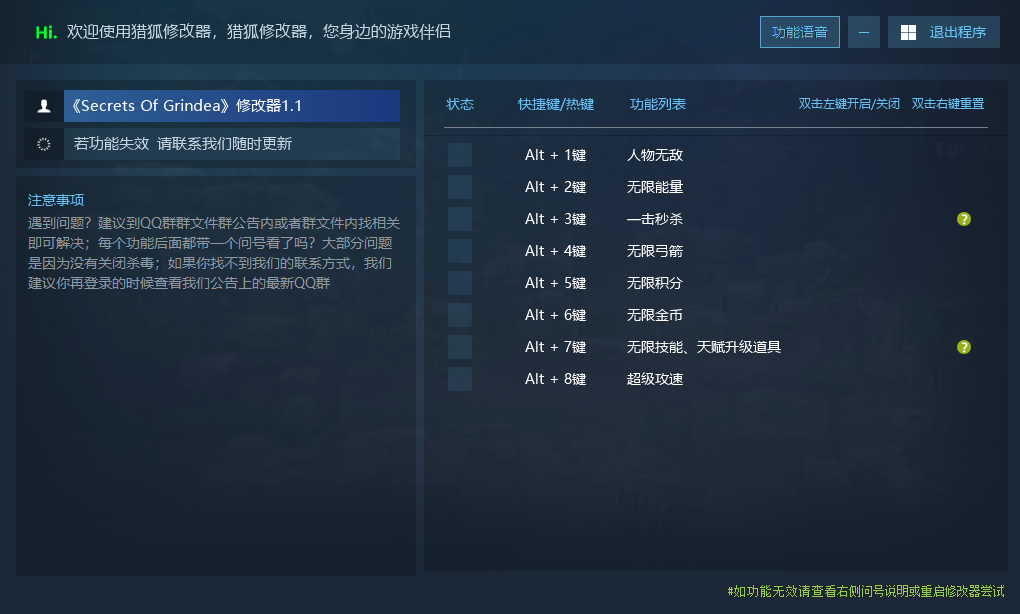Image resolution: width=1020 pixels, height=614 pixels.
Task: Select the 无限弓箭 function label
Action: tap(654, 251)
